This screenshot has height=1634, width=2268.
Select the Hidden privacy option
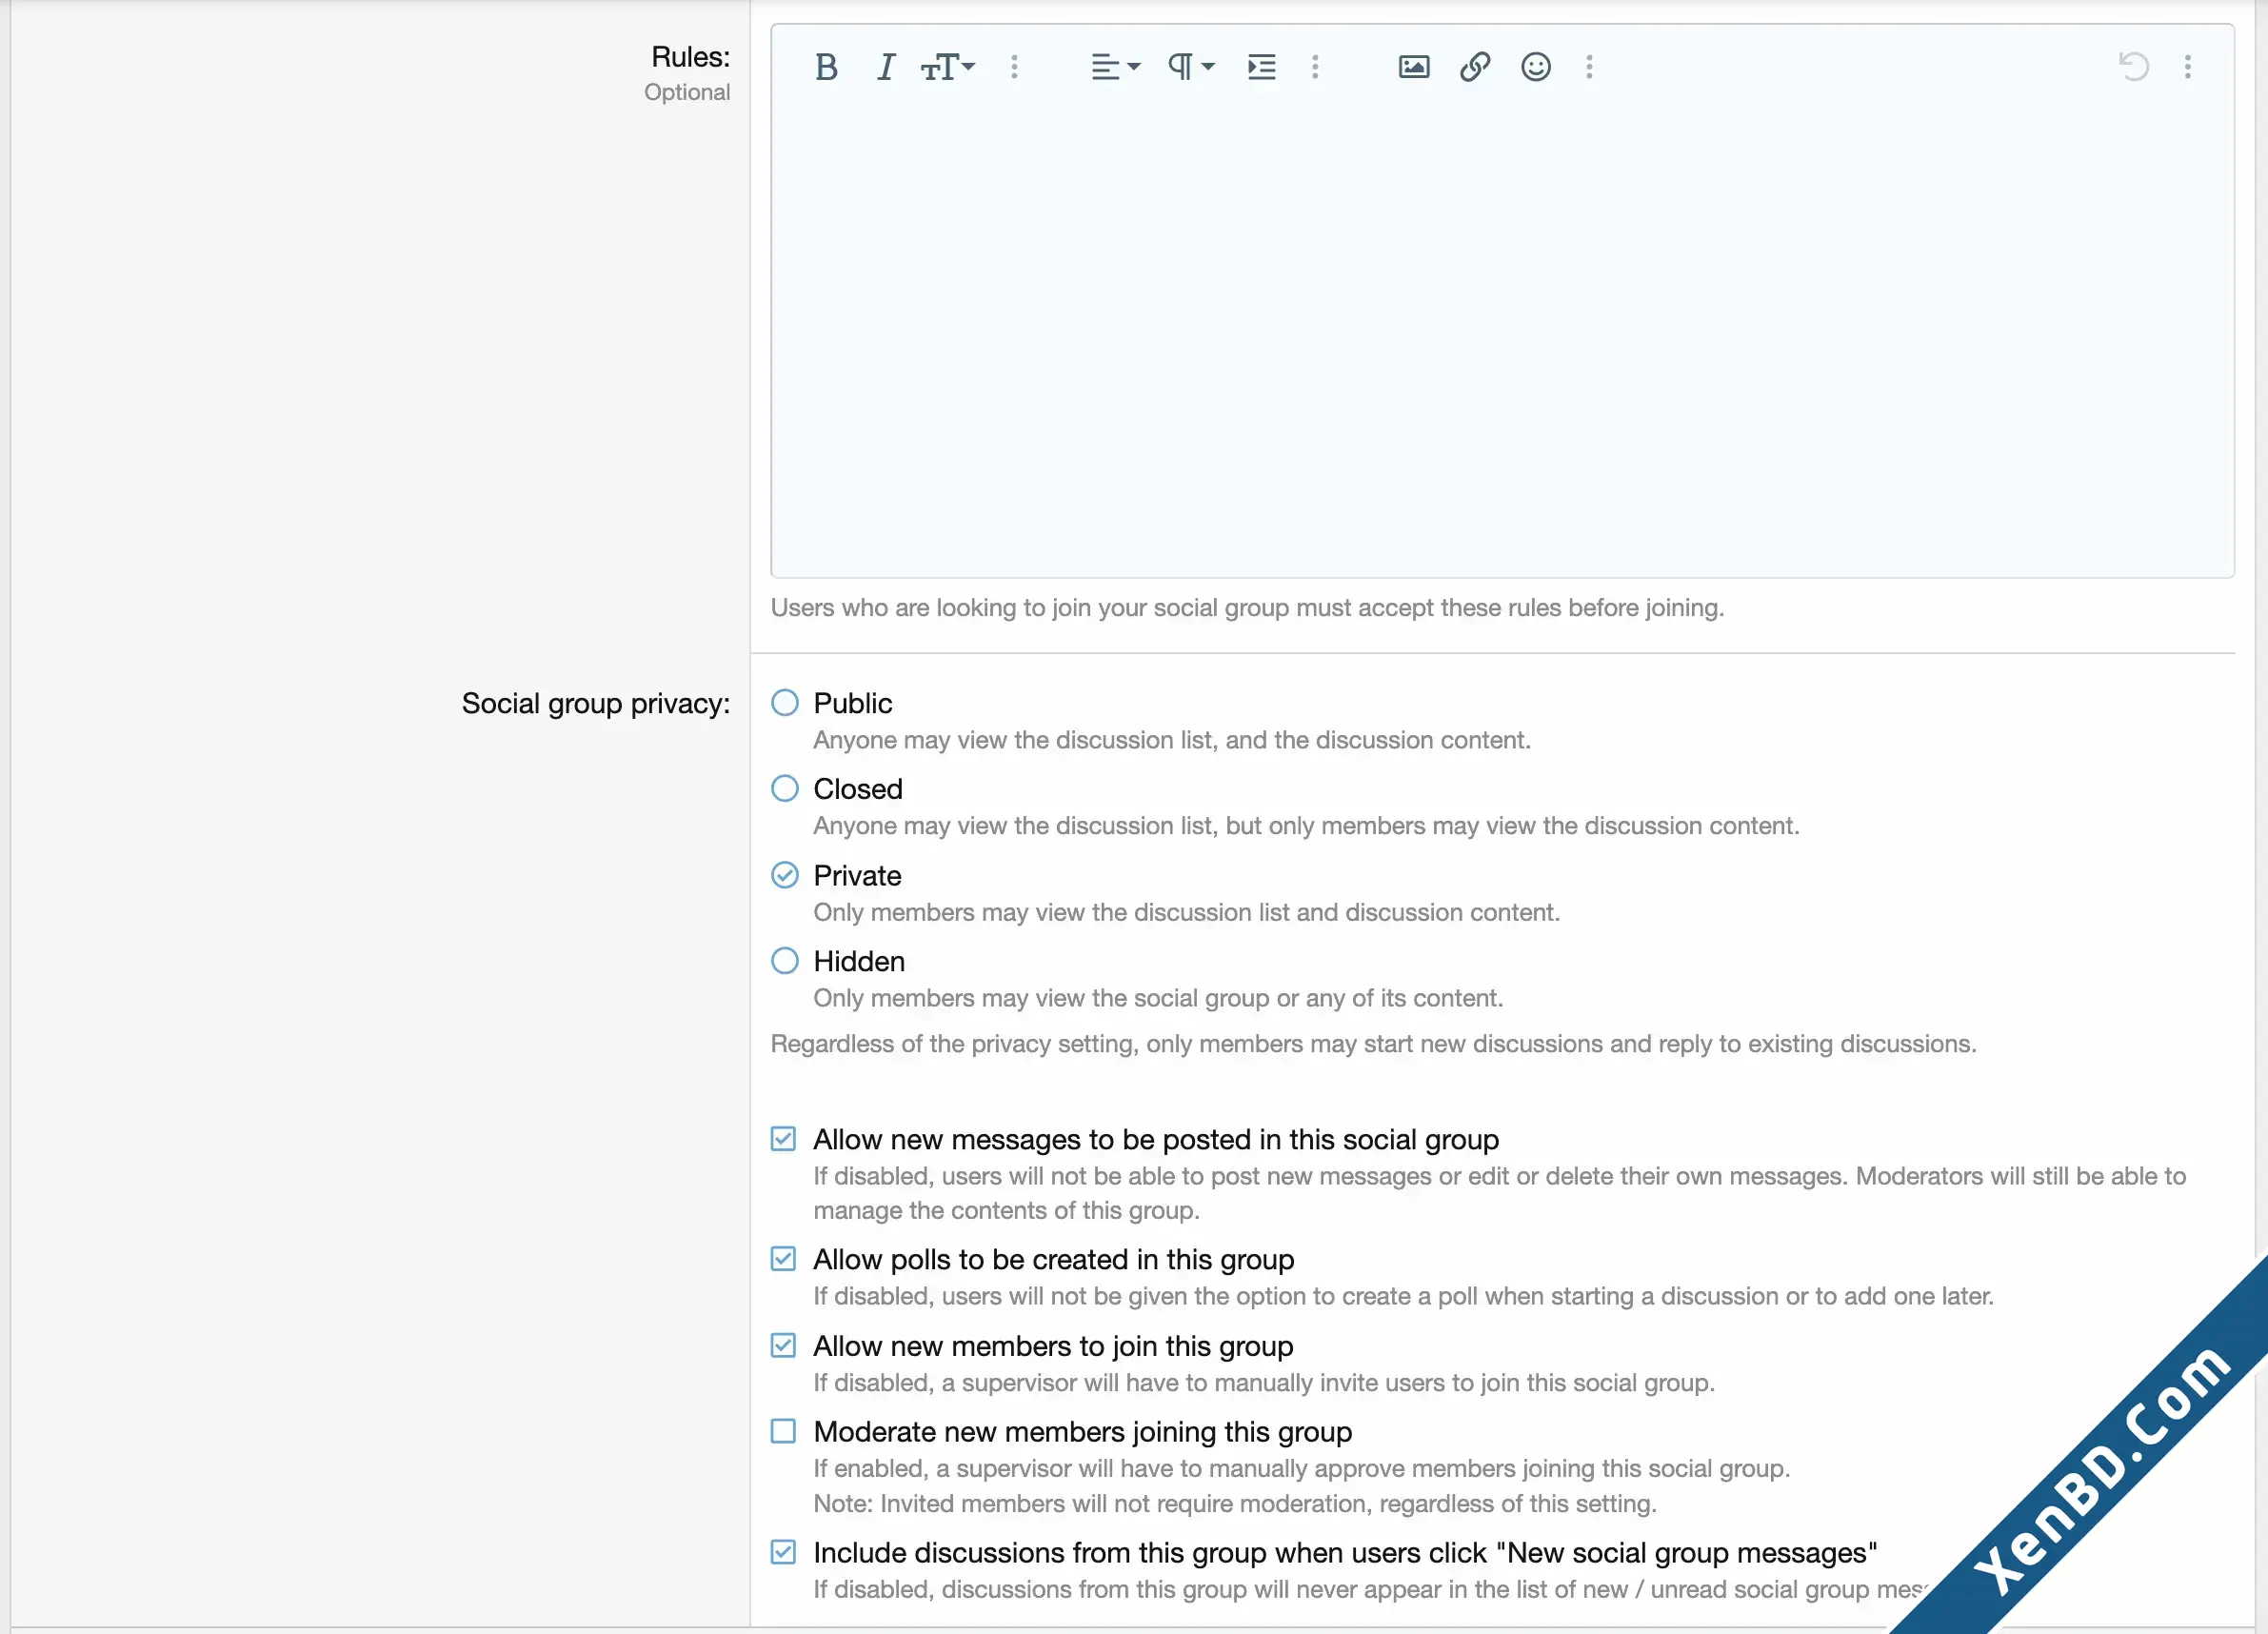pos(785,961)
